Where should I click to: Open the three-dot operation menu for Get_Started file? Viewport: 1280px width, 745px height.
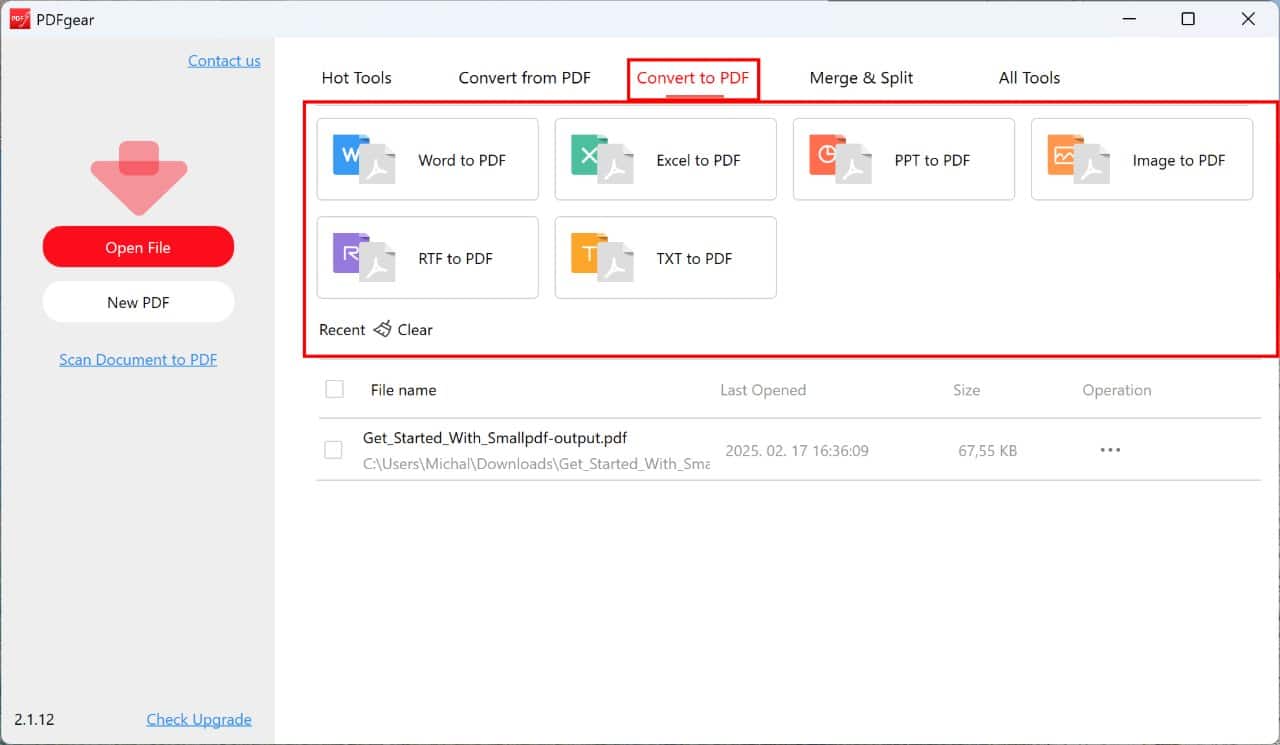1110,450
